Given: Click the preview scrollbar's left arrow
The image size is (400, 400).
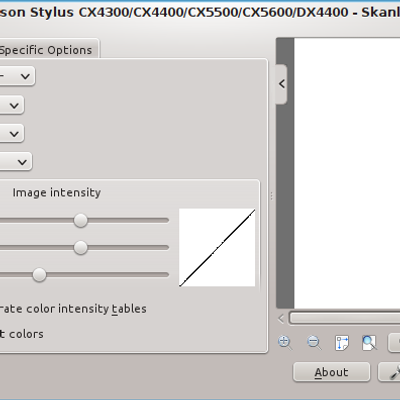Looking at the screenshot, I should [281, 319].
